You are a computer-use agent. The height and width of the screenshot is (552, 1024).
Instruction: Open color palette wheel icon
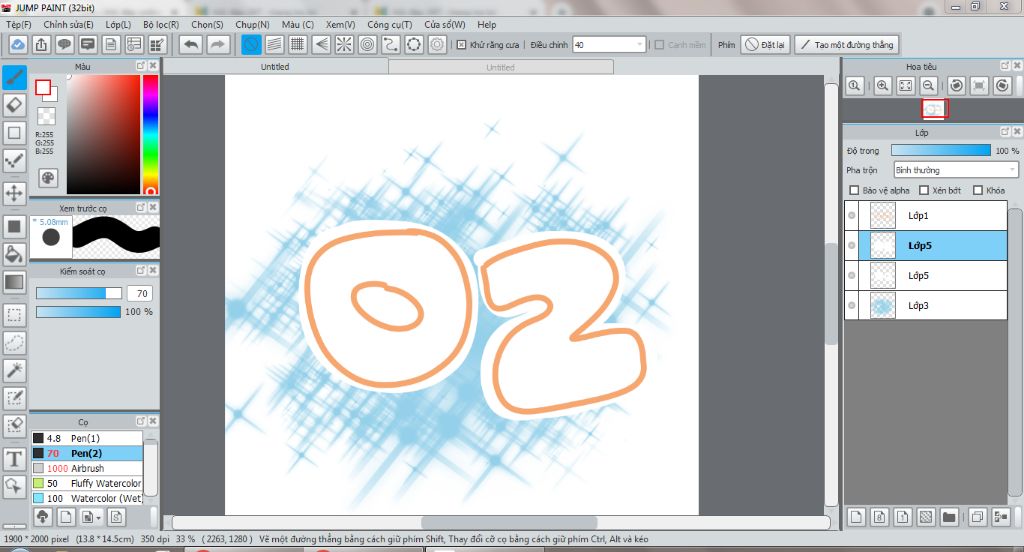tap(48, 178)
